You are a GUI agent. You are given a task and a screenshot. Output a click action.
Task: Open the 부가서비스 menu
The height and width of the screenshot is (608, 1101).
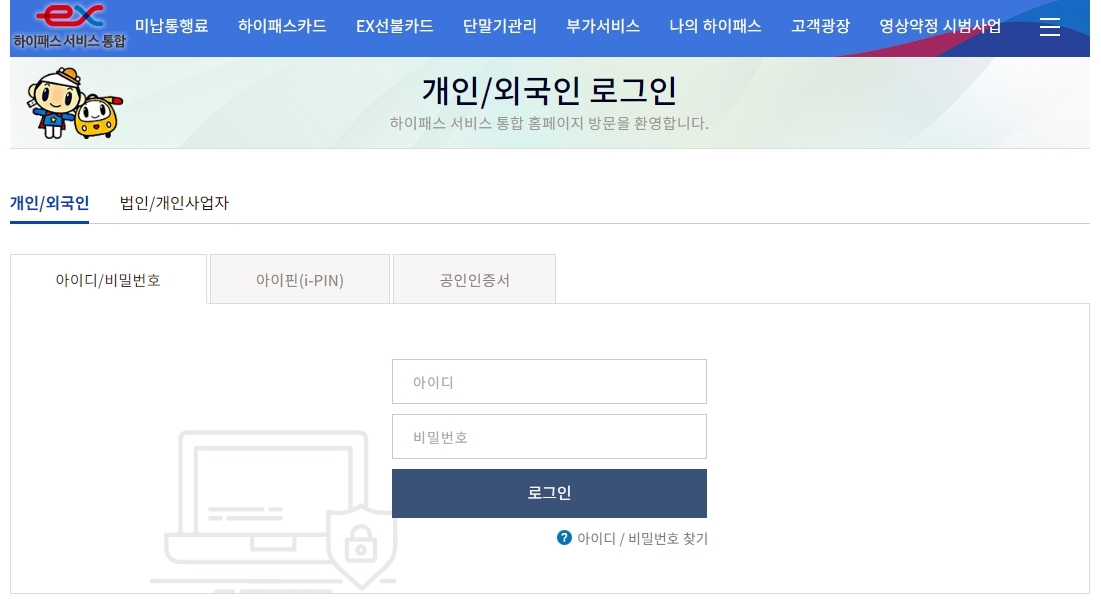point(602,26)
